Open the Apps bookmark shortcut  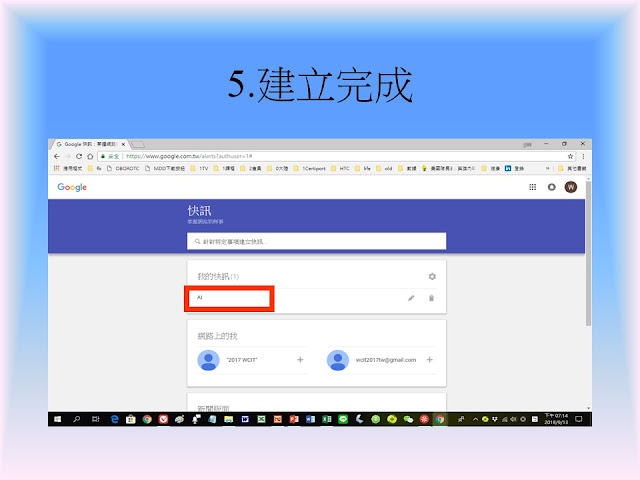[68, 168]
